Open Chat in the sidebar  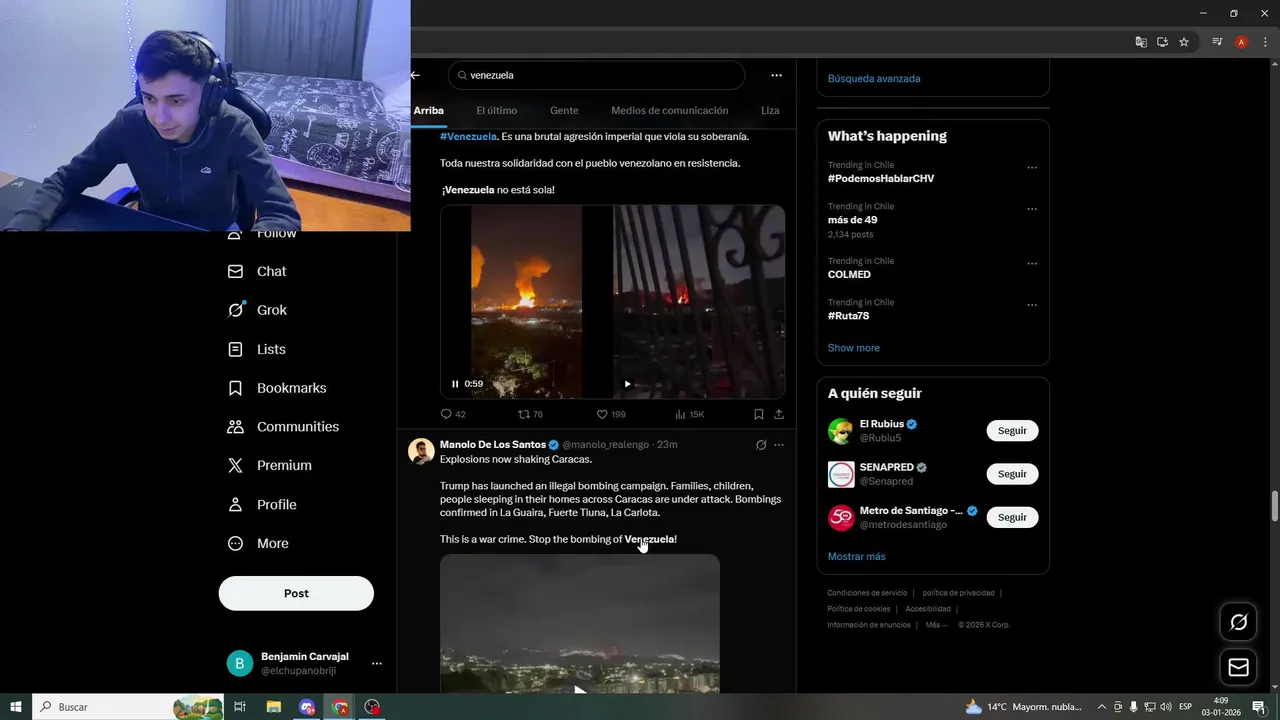click(x=256, y=271)
